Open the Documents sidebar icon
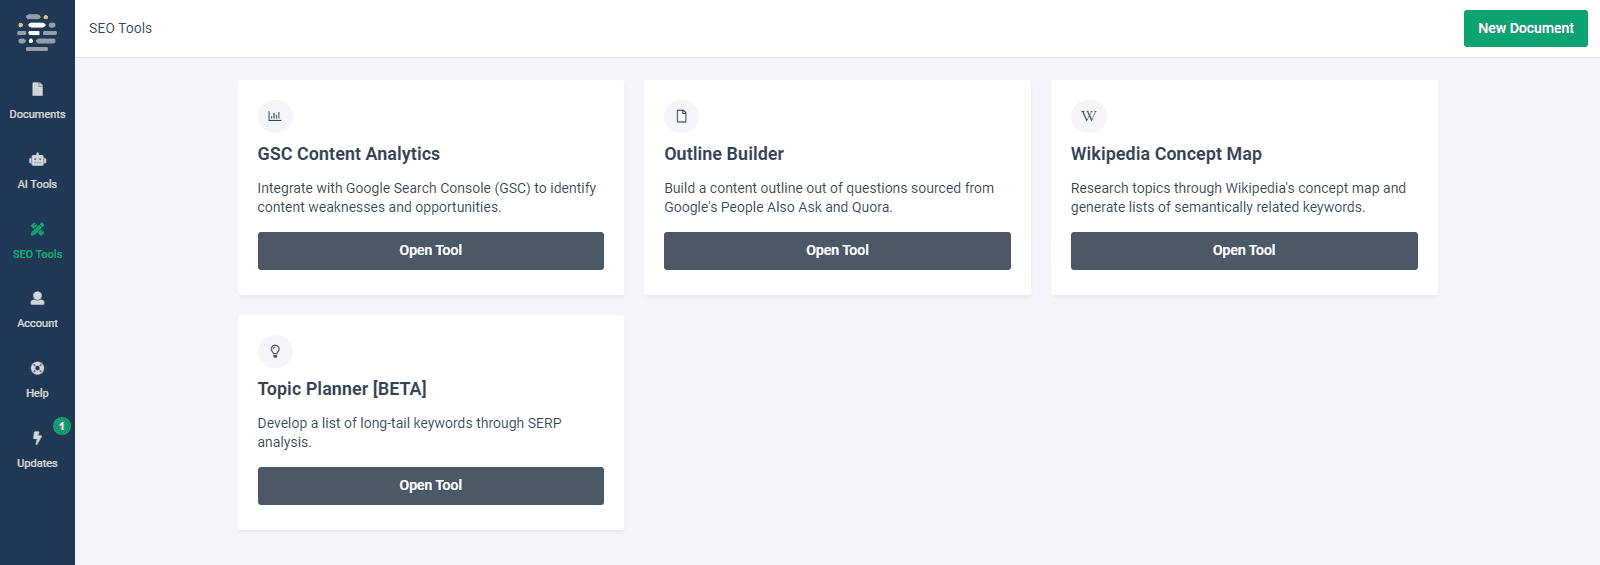 pos(37,89)
